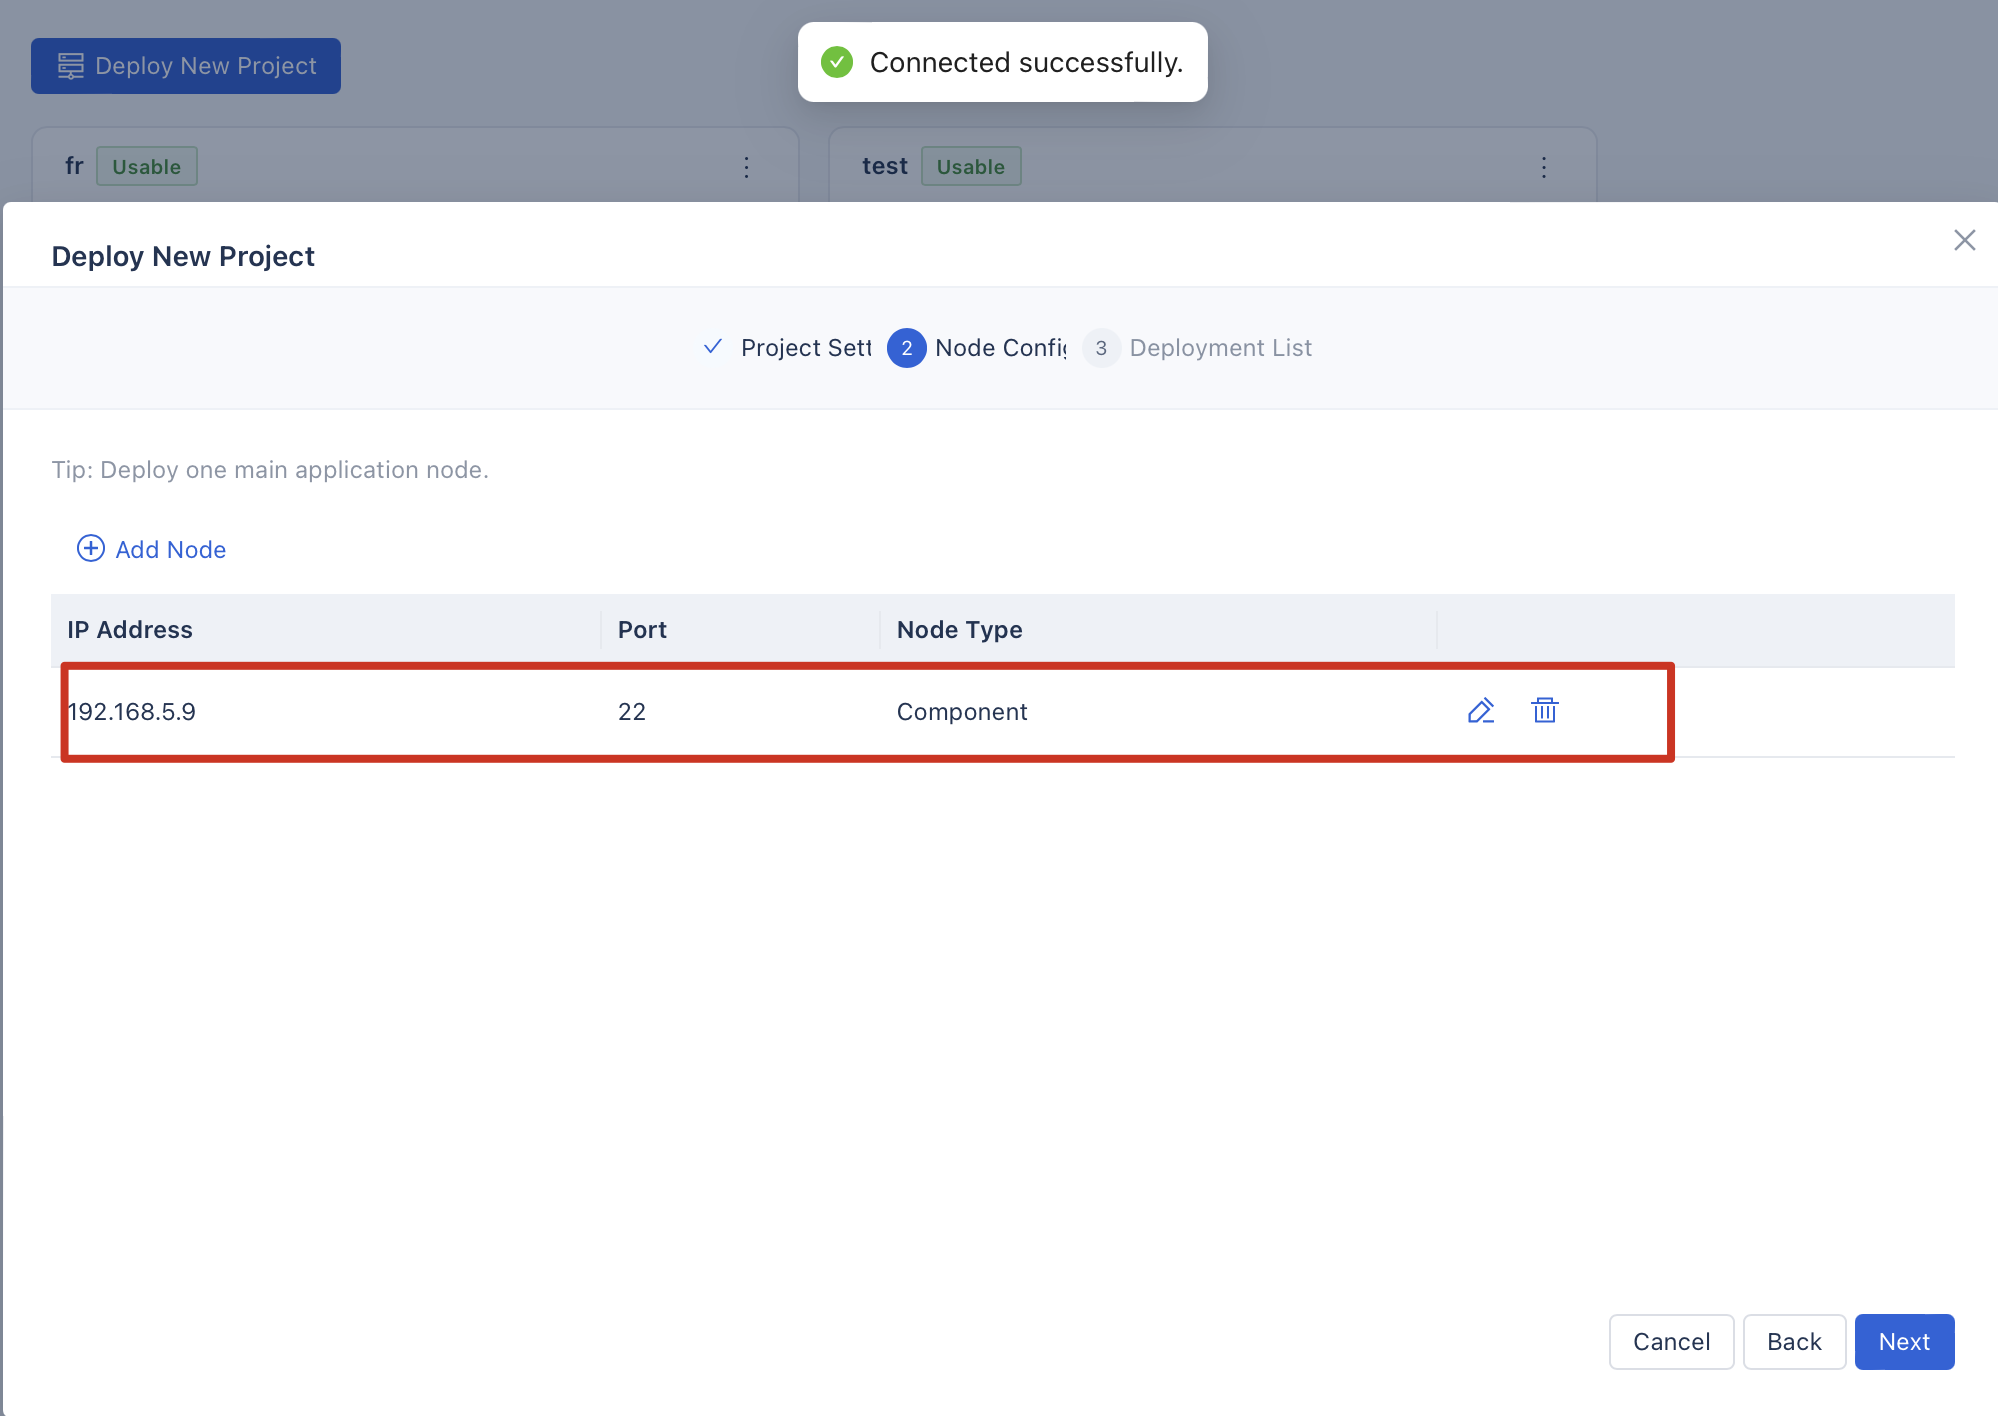Open the test project three-dot menu
Image resolution: width=1998 pixels, height=1416 pixels.
click(1544, 167)
